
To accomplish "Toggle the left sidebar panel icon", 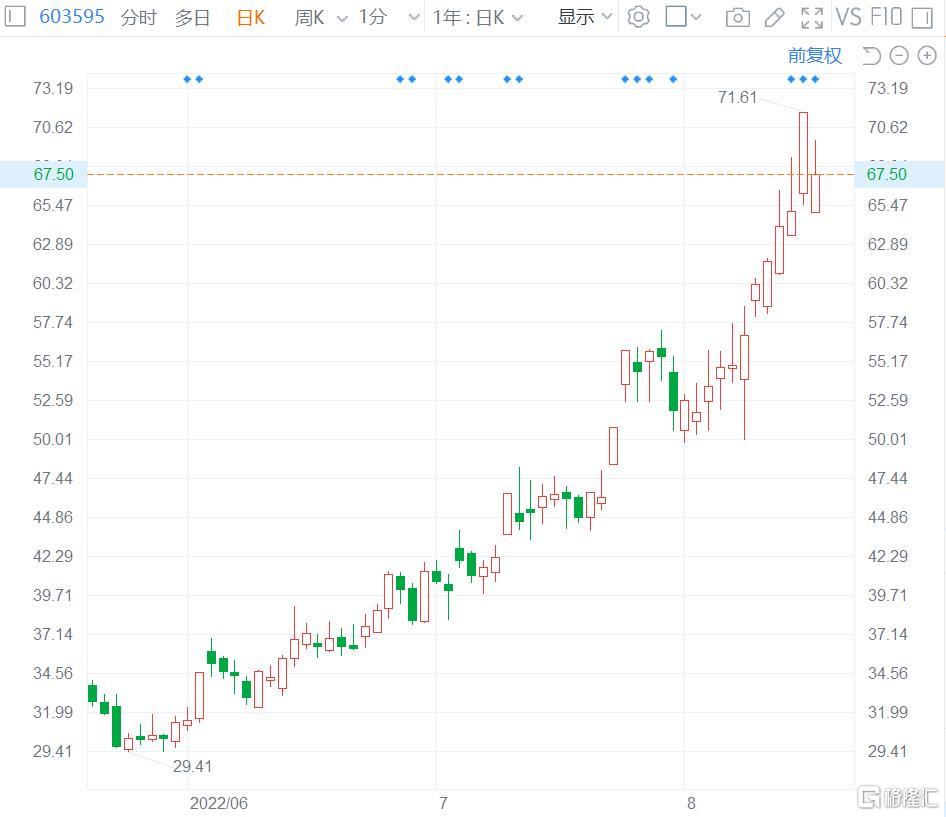I will pyautogui.click(x=14, y=16).
